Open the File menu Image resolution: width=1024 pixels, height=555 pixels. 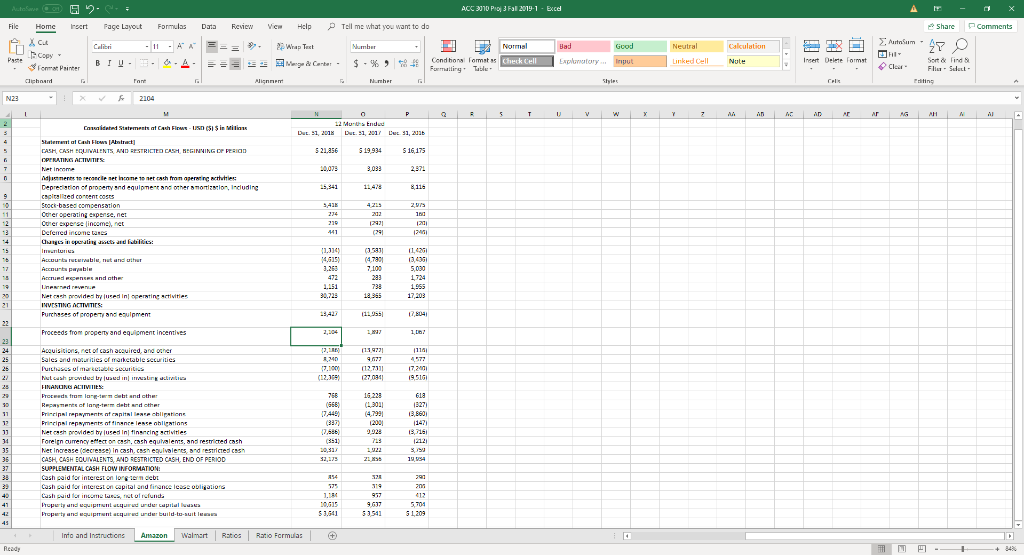pos(13,26)
